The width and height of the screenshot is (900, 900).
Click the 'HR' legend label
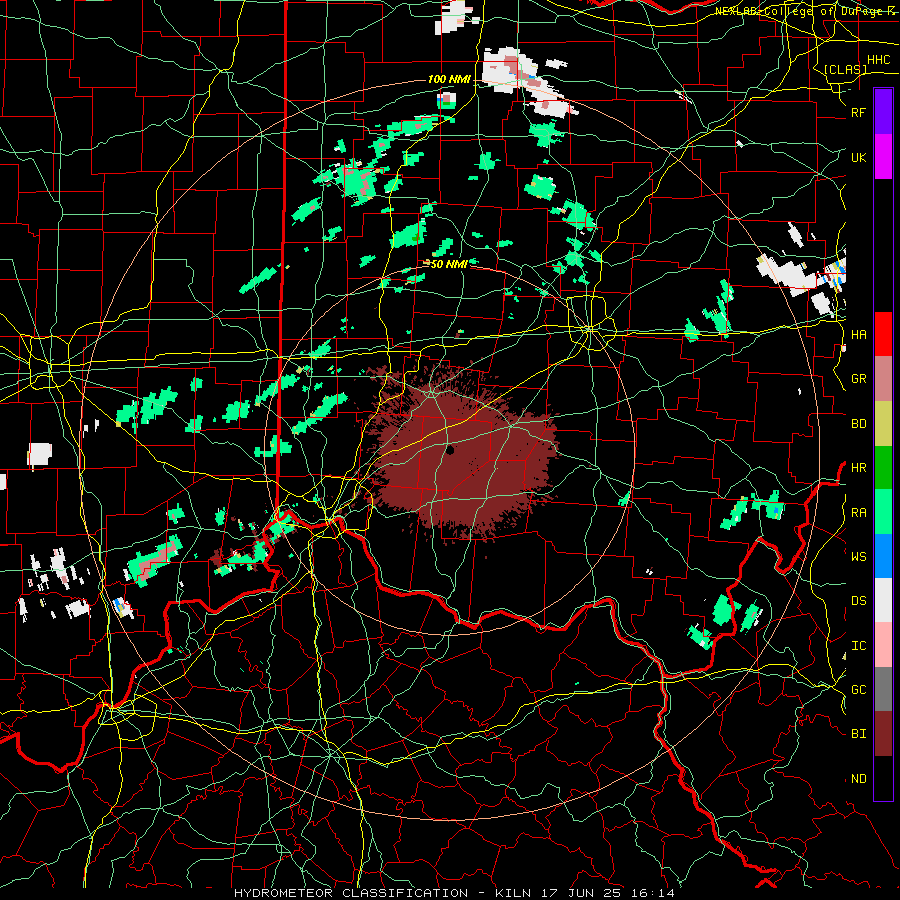[x=859, y=468]
